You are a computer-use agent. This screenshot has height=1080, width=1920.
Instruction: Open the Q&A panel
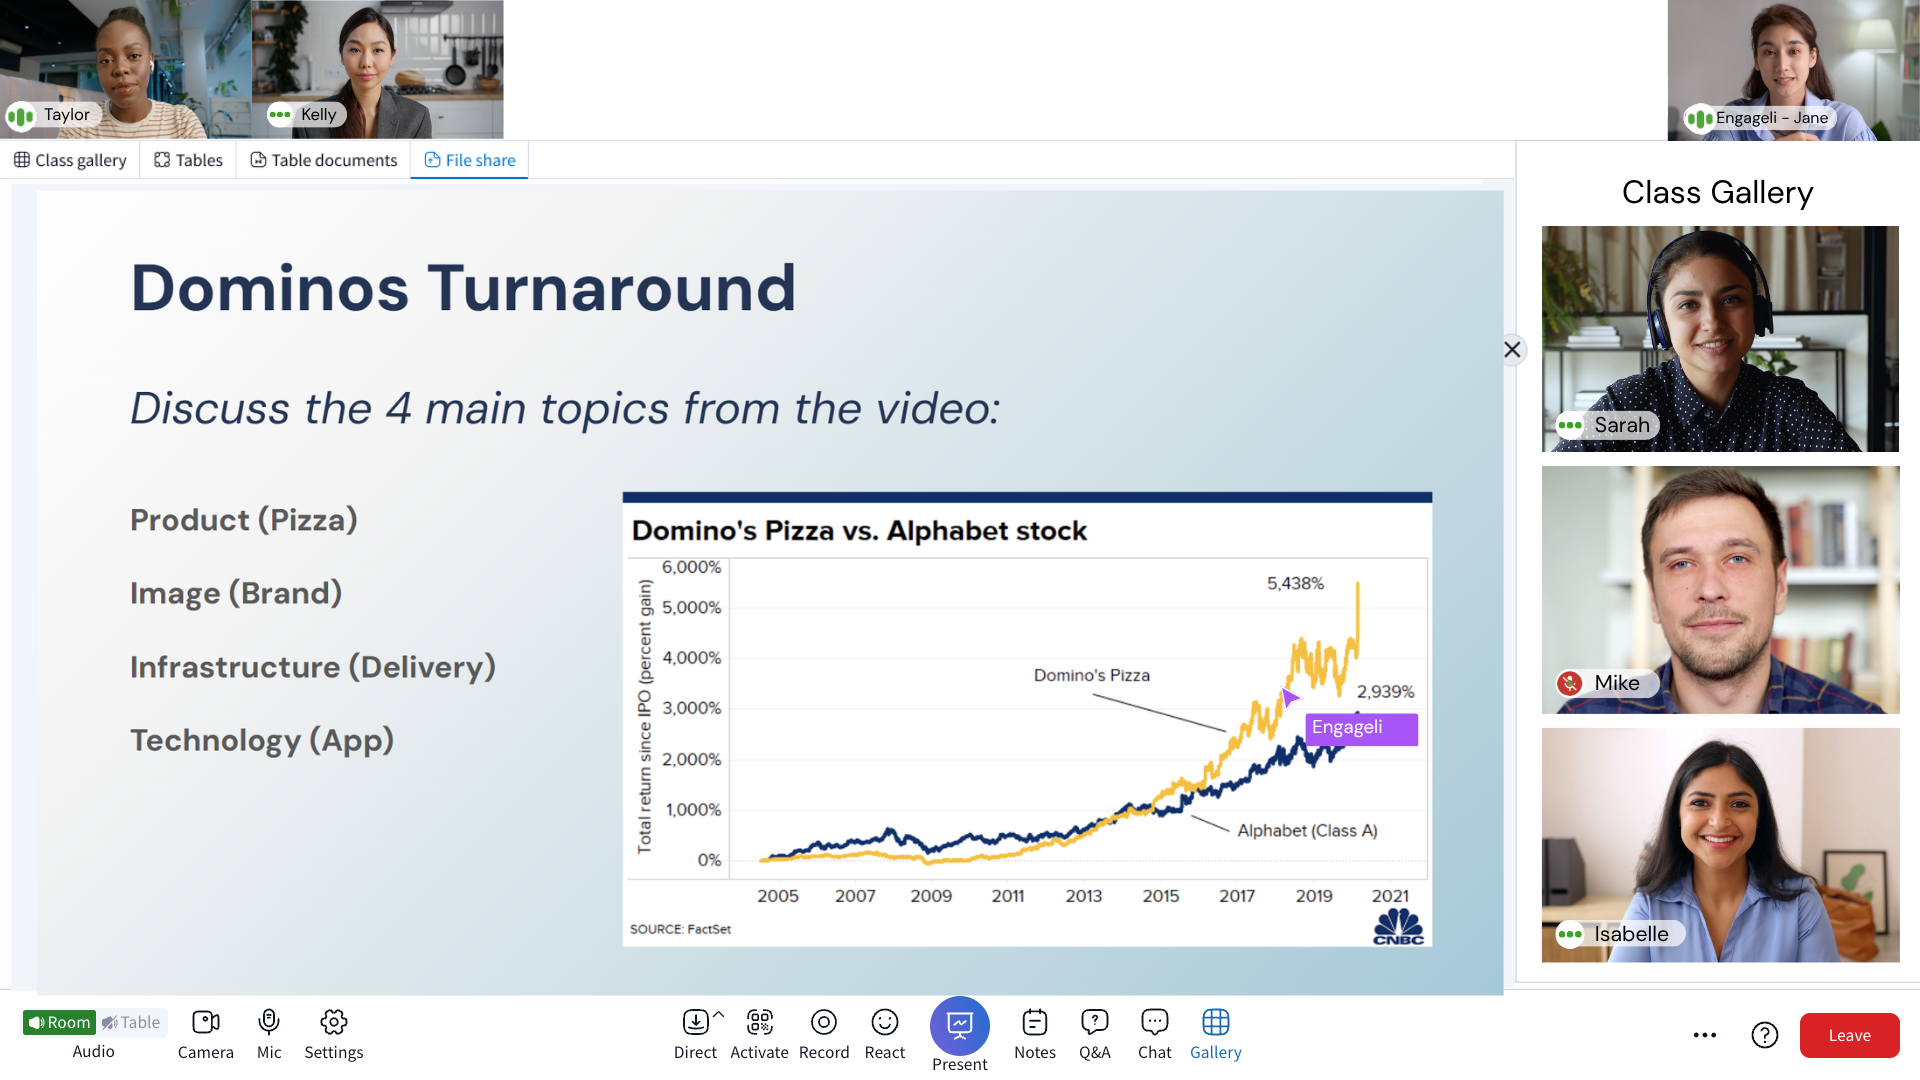click(1095, 1034)
